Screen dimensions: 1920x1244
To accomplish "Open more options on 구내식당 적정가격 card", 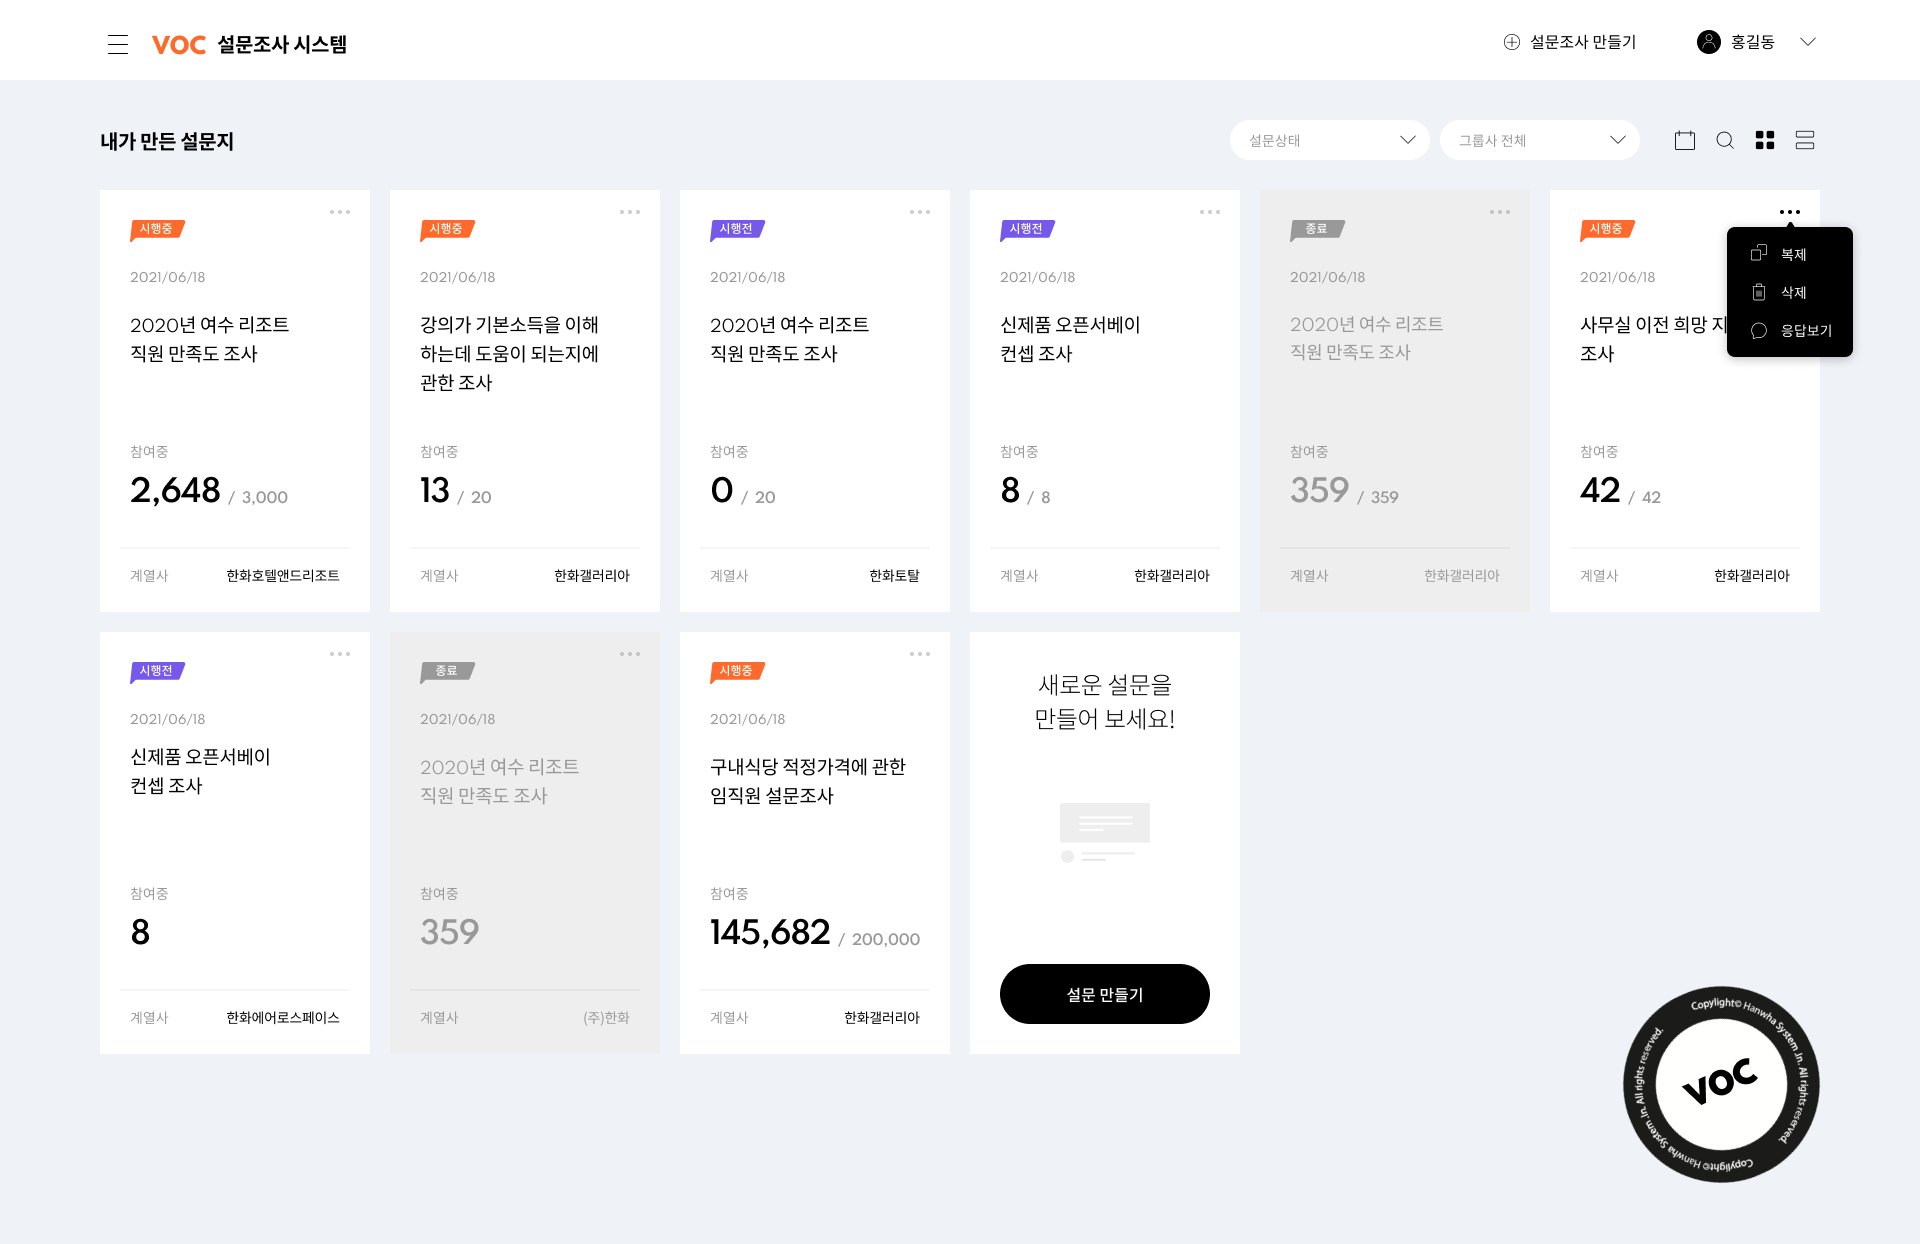I will [x=919, y=654].
